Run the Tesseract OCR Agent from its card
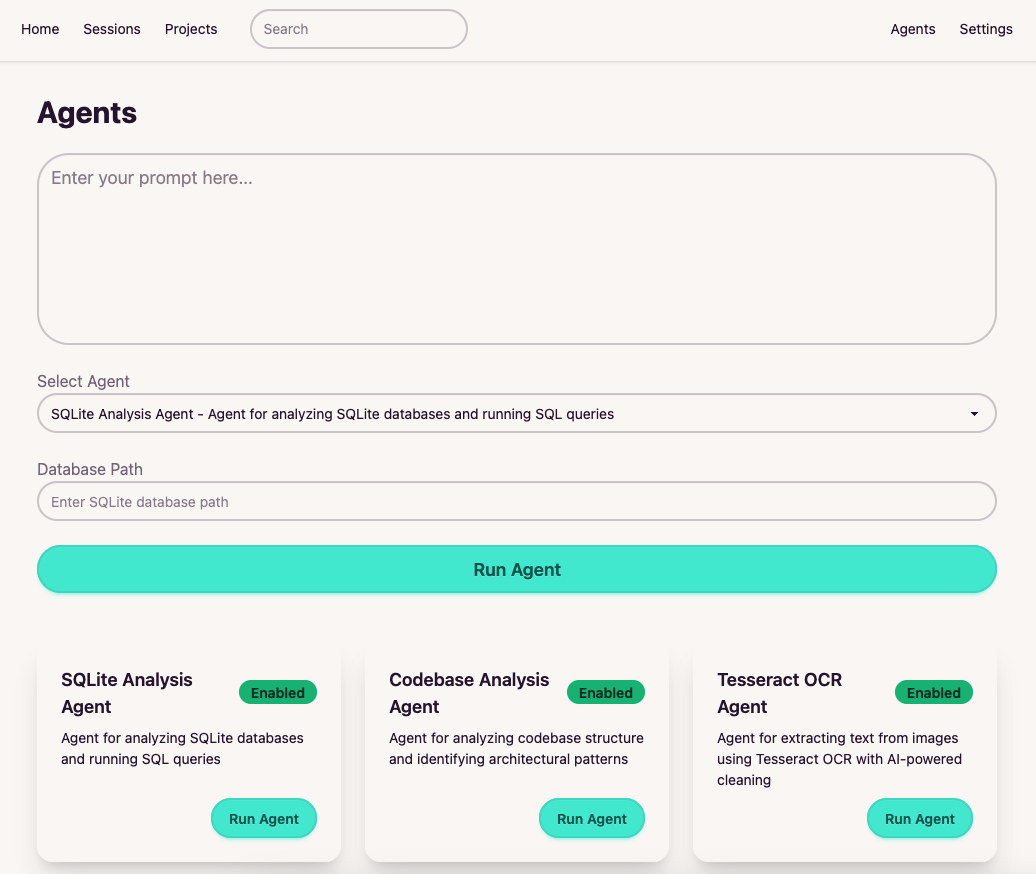Screen dimensions: 1036x874 (x=920, y=818)
